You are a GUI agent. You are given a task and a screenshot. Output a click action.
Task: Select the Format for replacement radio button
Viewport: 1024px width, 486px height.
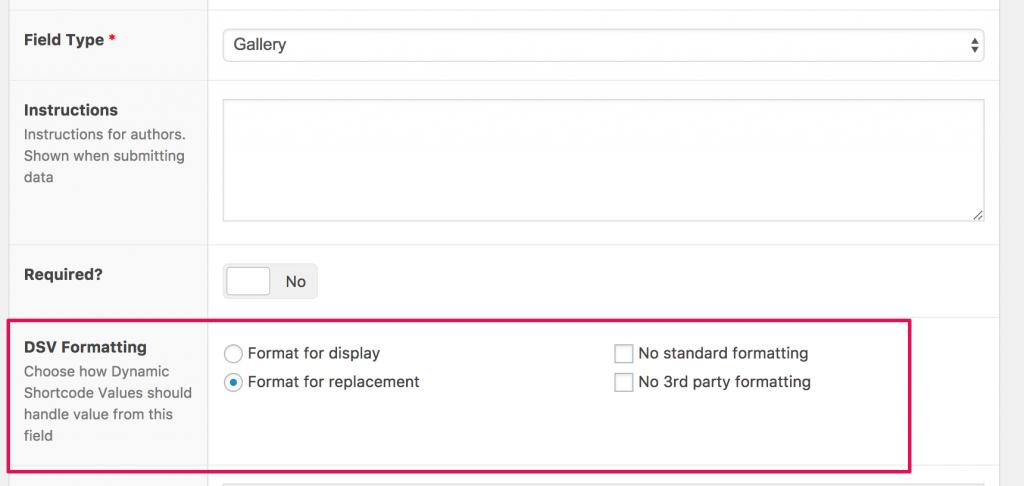(x=233, y=382)
